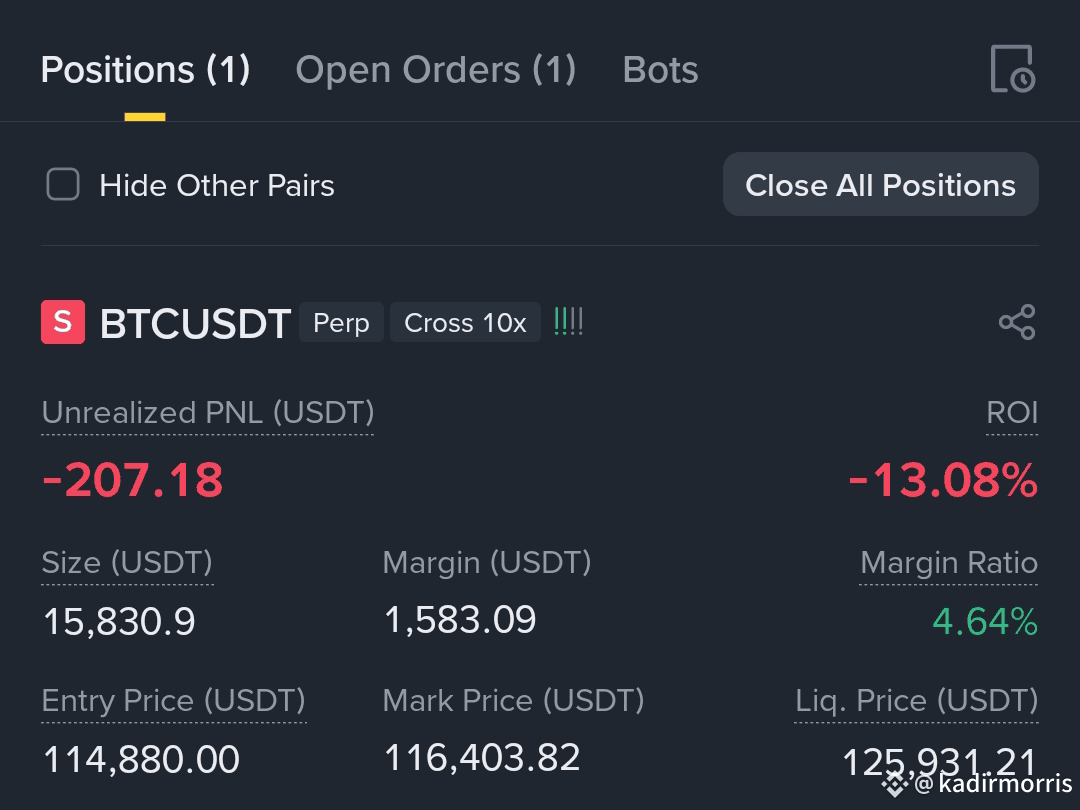Image resolution: width=1080 pixels, height=810 pixels.
Task: Show the Entry Price (USDT) info
Action: pos(173,700)
